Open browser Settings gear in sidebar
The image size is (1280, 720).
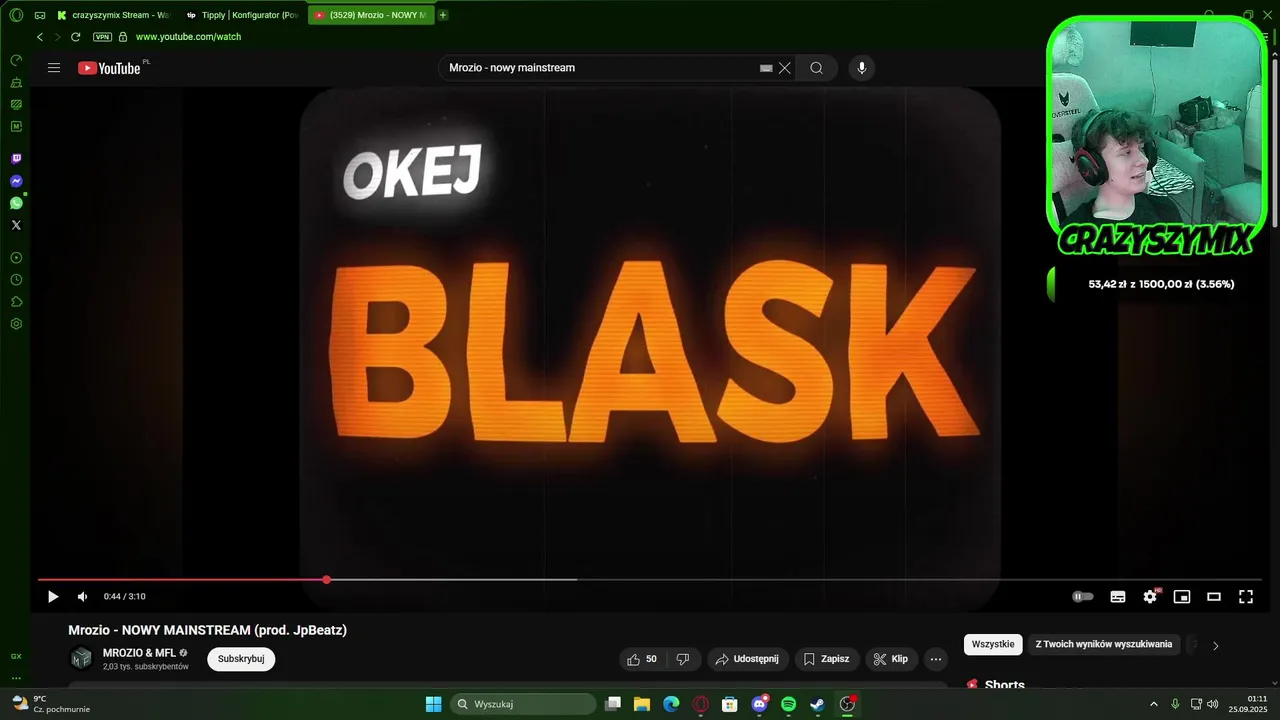click(x=16, y=324)
